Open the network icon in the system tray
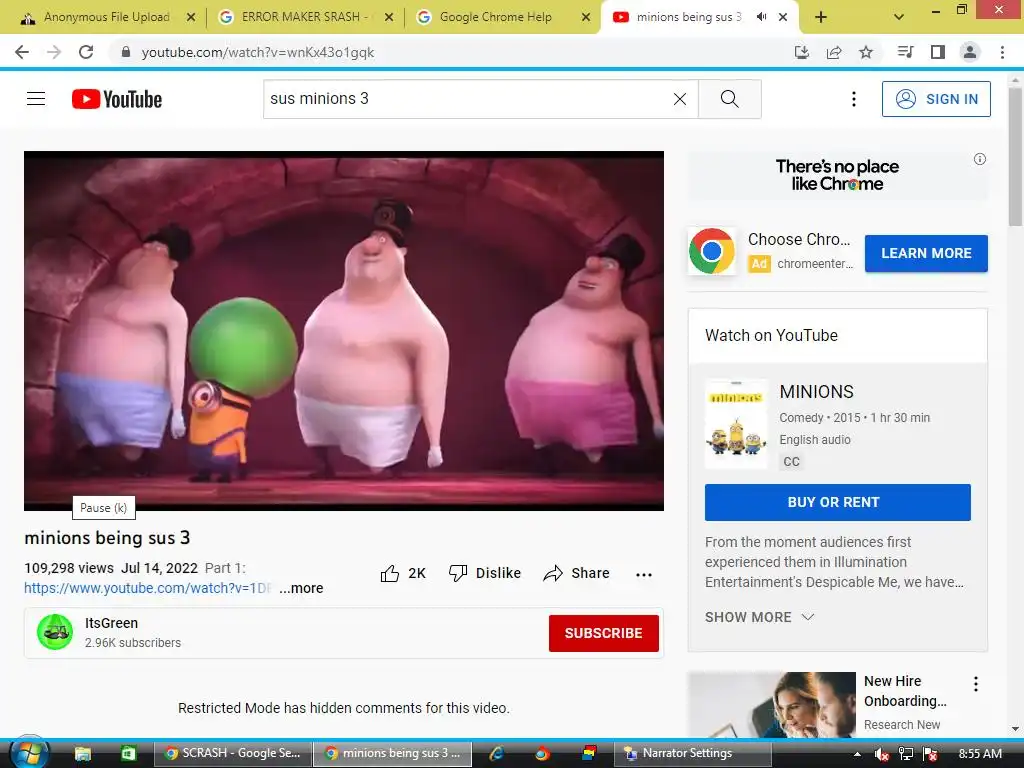 click(906, 754)
